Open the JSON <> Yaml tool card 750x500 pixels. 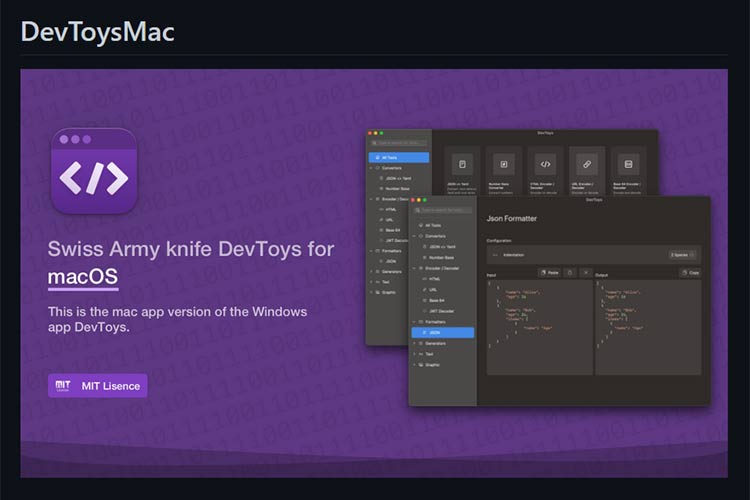[461, 170]
